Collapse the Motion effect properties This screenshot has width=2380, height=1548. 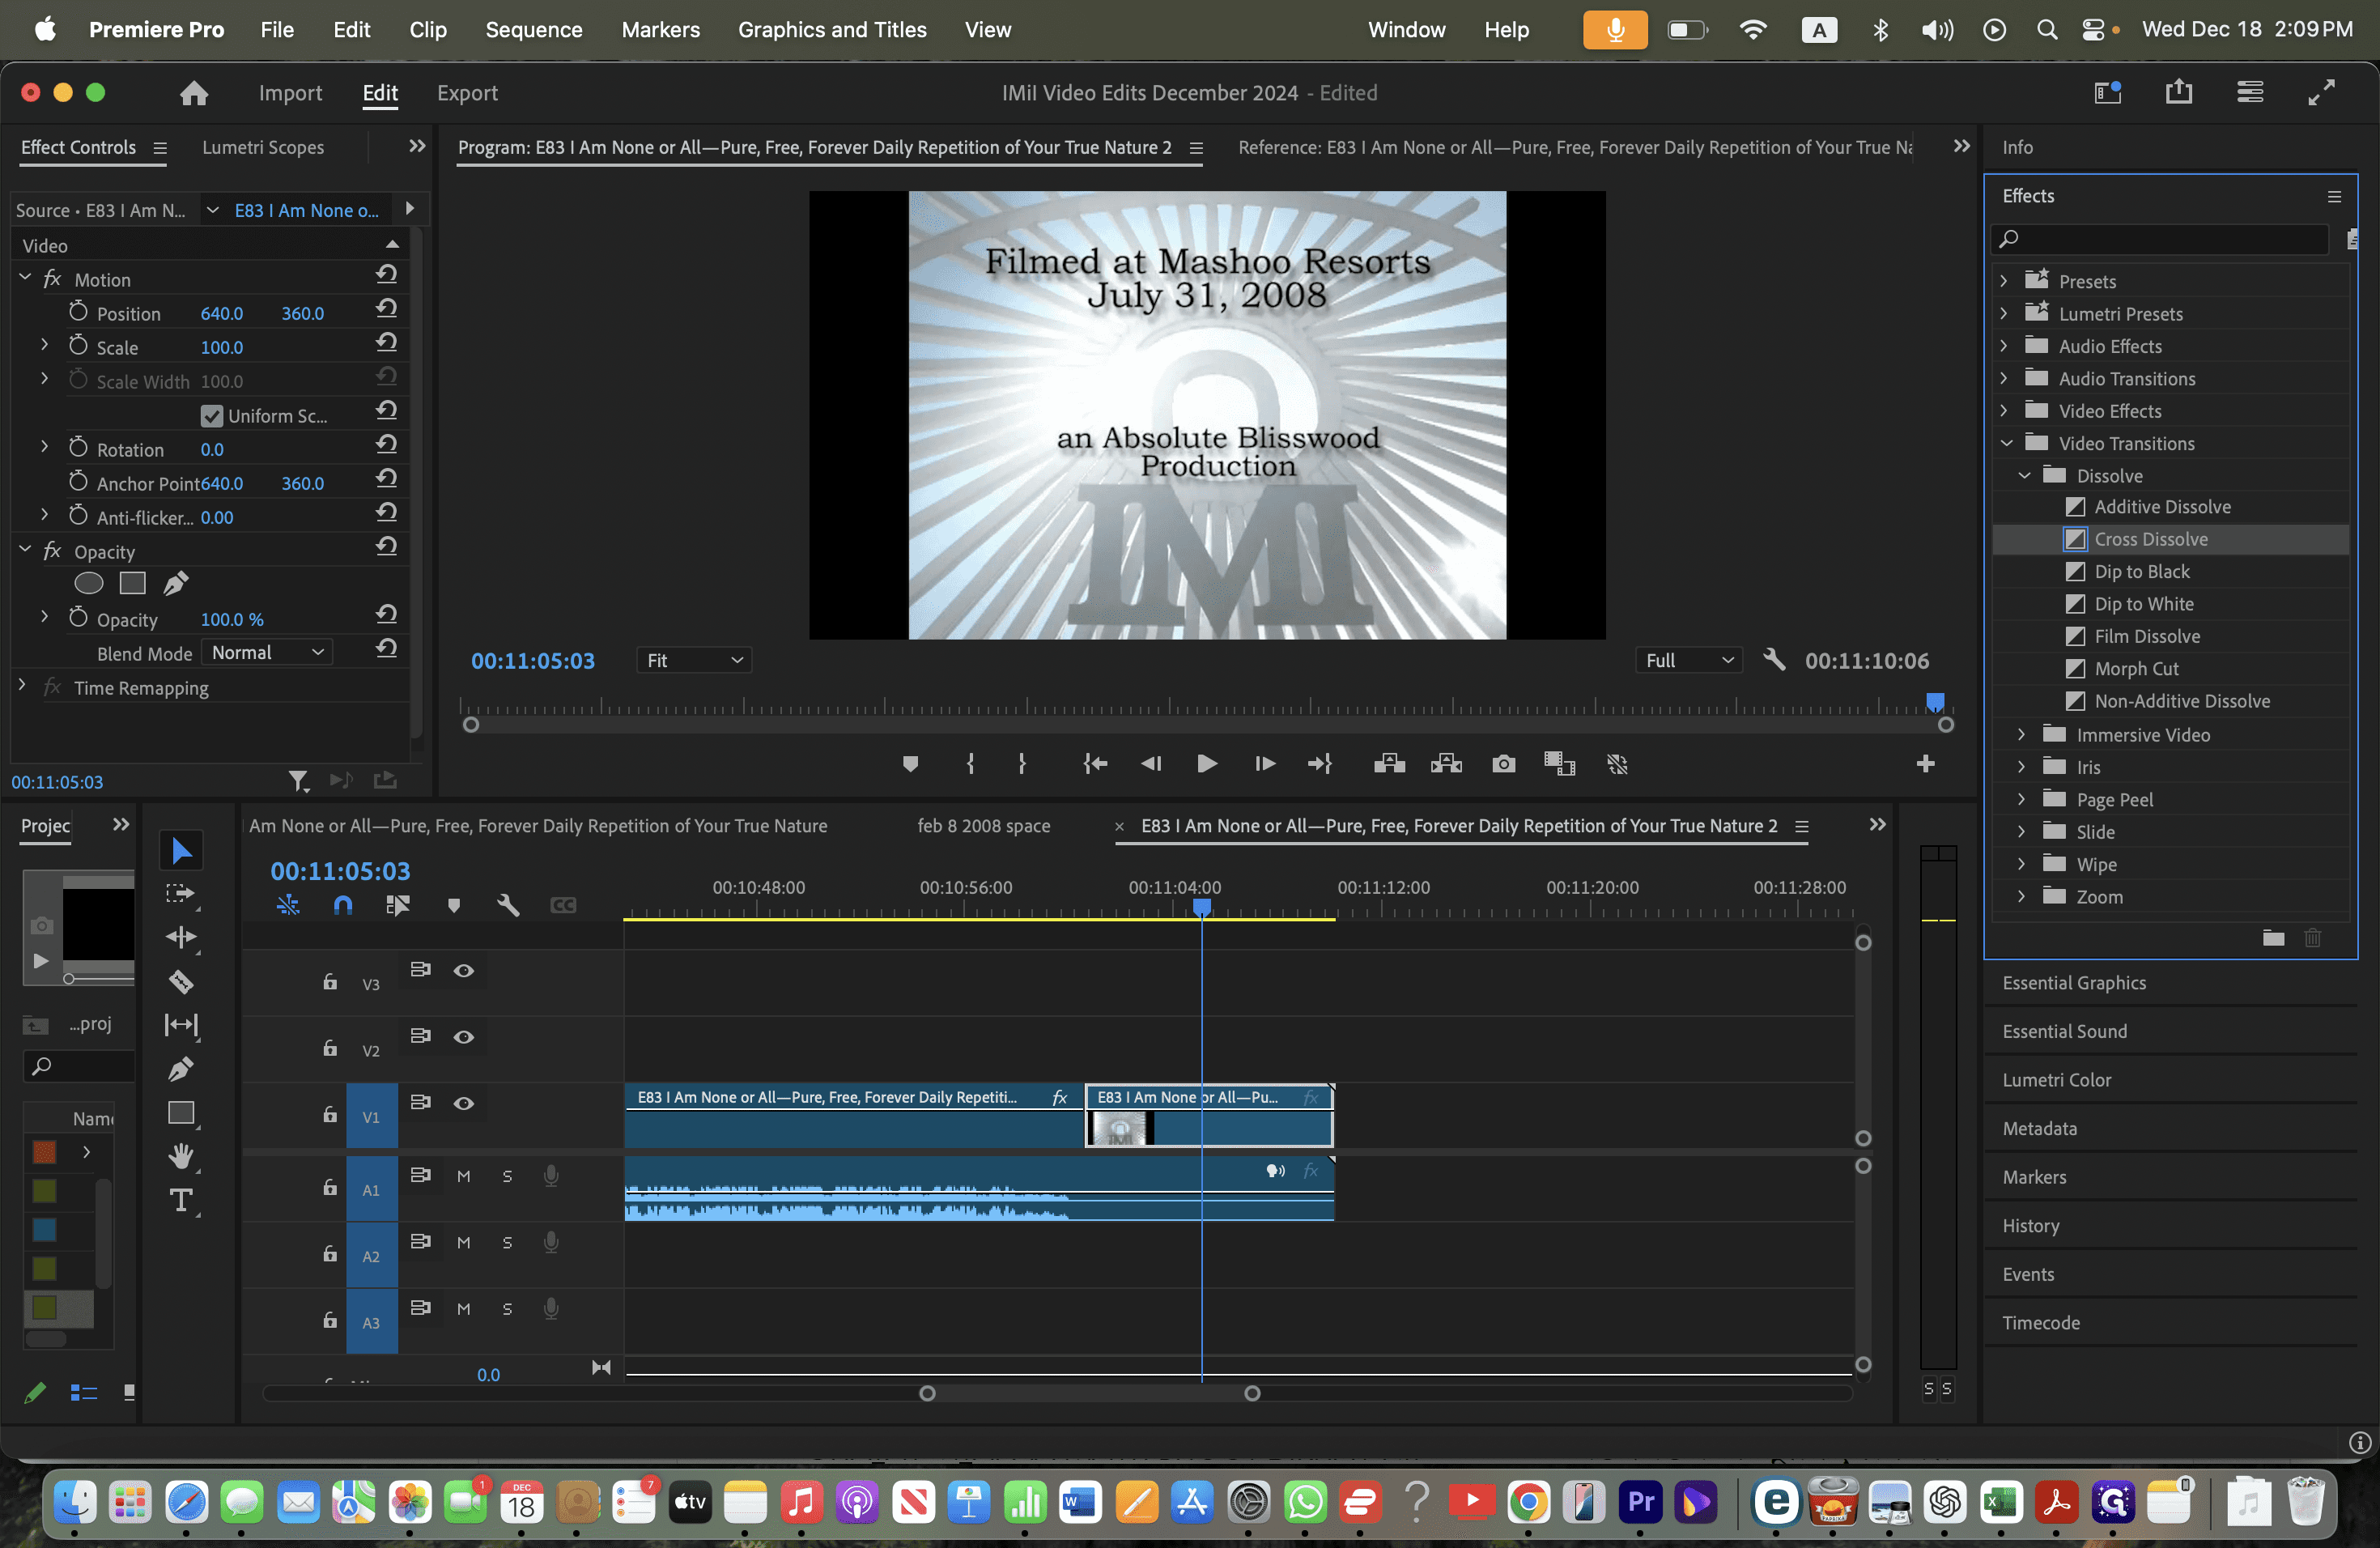25,279
